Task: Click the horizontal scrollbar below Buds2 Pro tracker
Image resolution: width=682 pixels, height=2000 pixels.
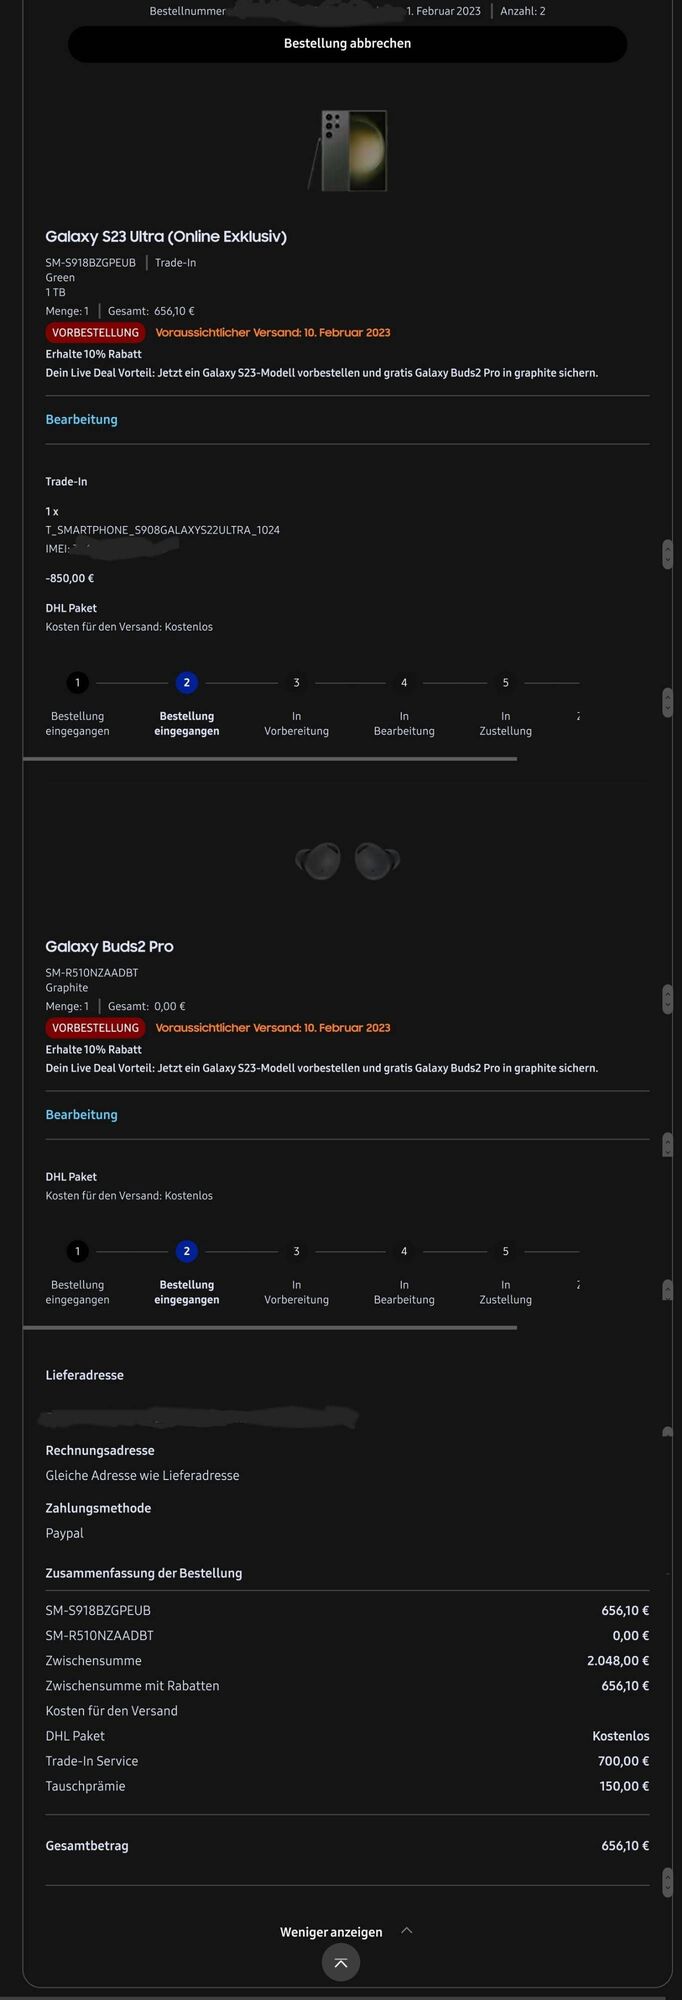Action: 270,1327
